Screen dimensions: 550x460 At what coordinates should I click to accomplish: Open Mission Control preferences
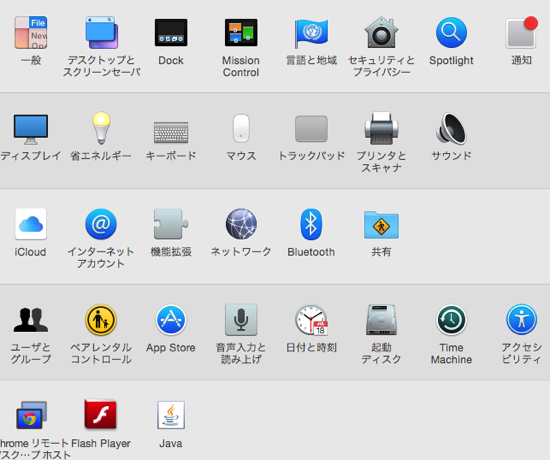pos(241,33)
